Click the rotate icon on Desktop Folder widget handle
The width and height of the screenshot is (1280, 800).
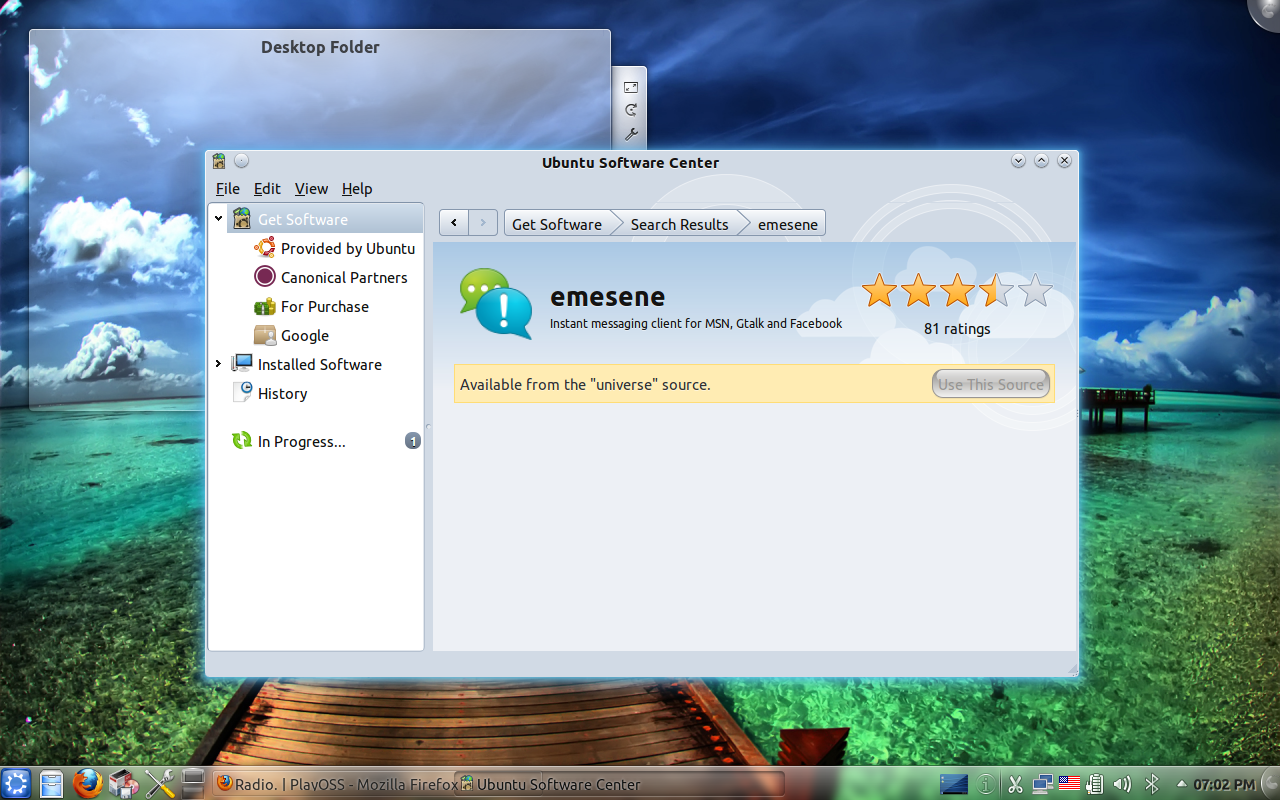[x=631, y=110]
